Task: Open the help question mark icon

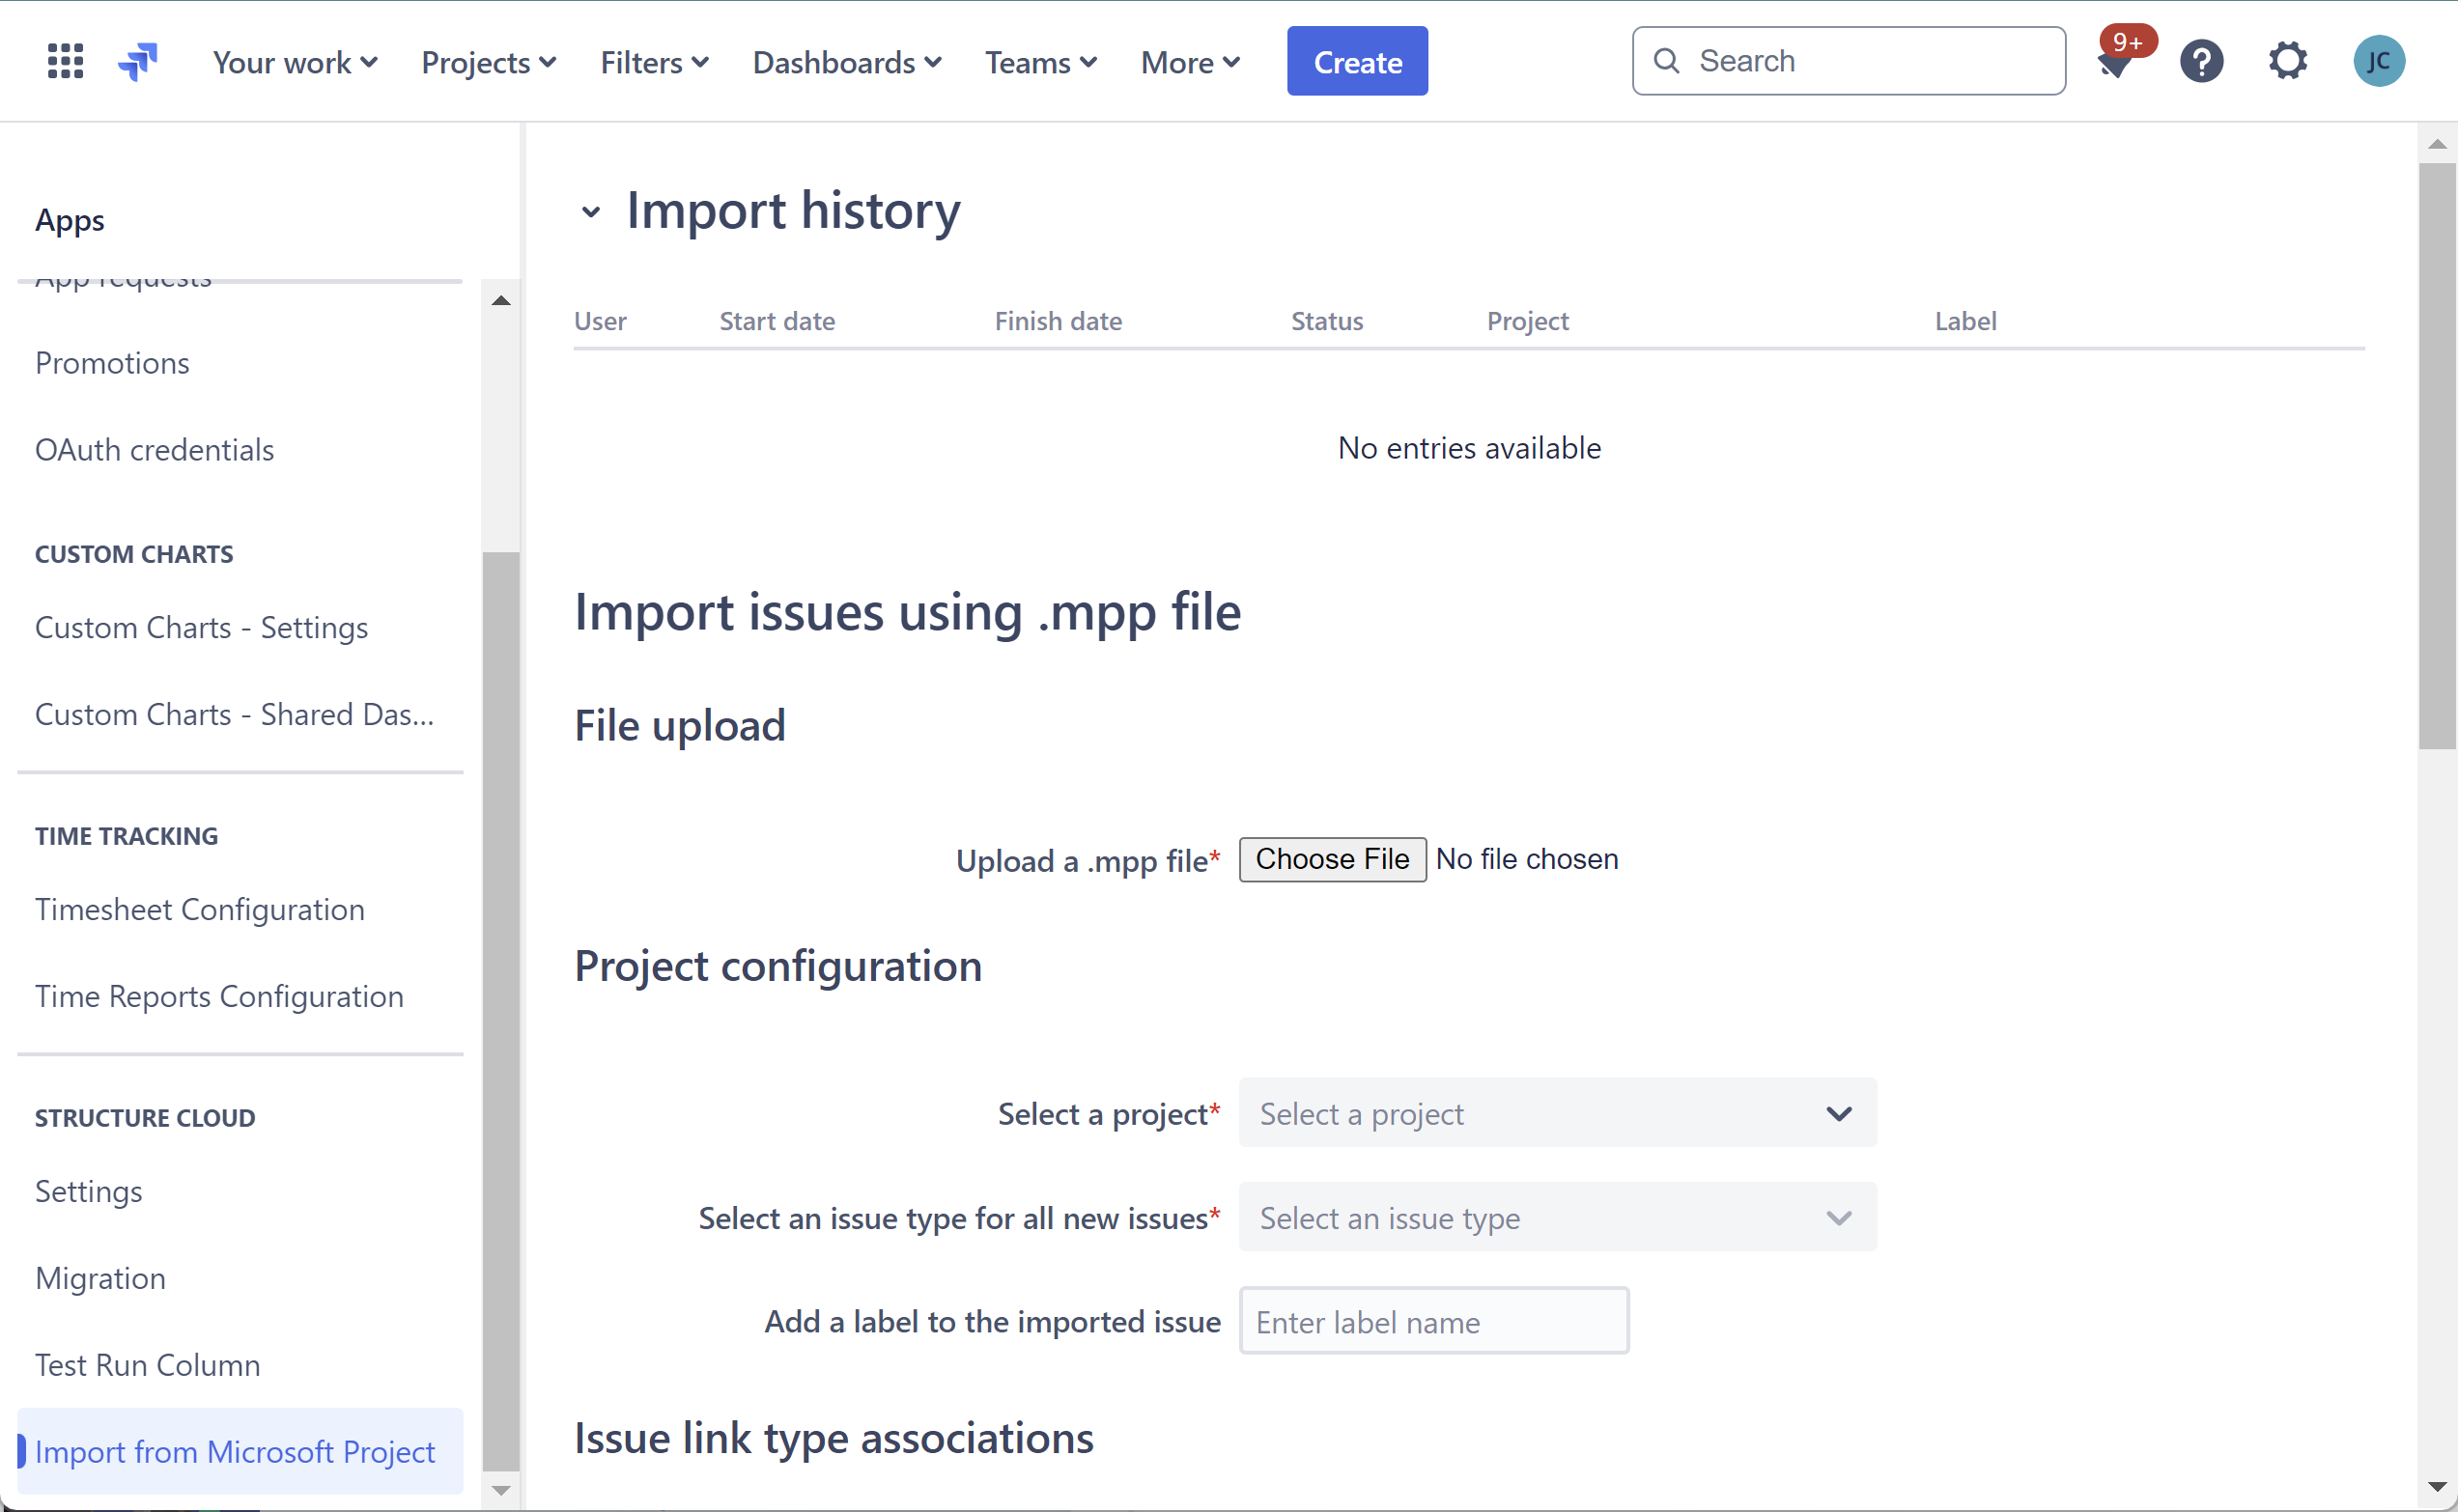Action: [x=2202, y=61]
